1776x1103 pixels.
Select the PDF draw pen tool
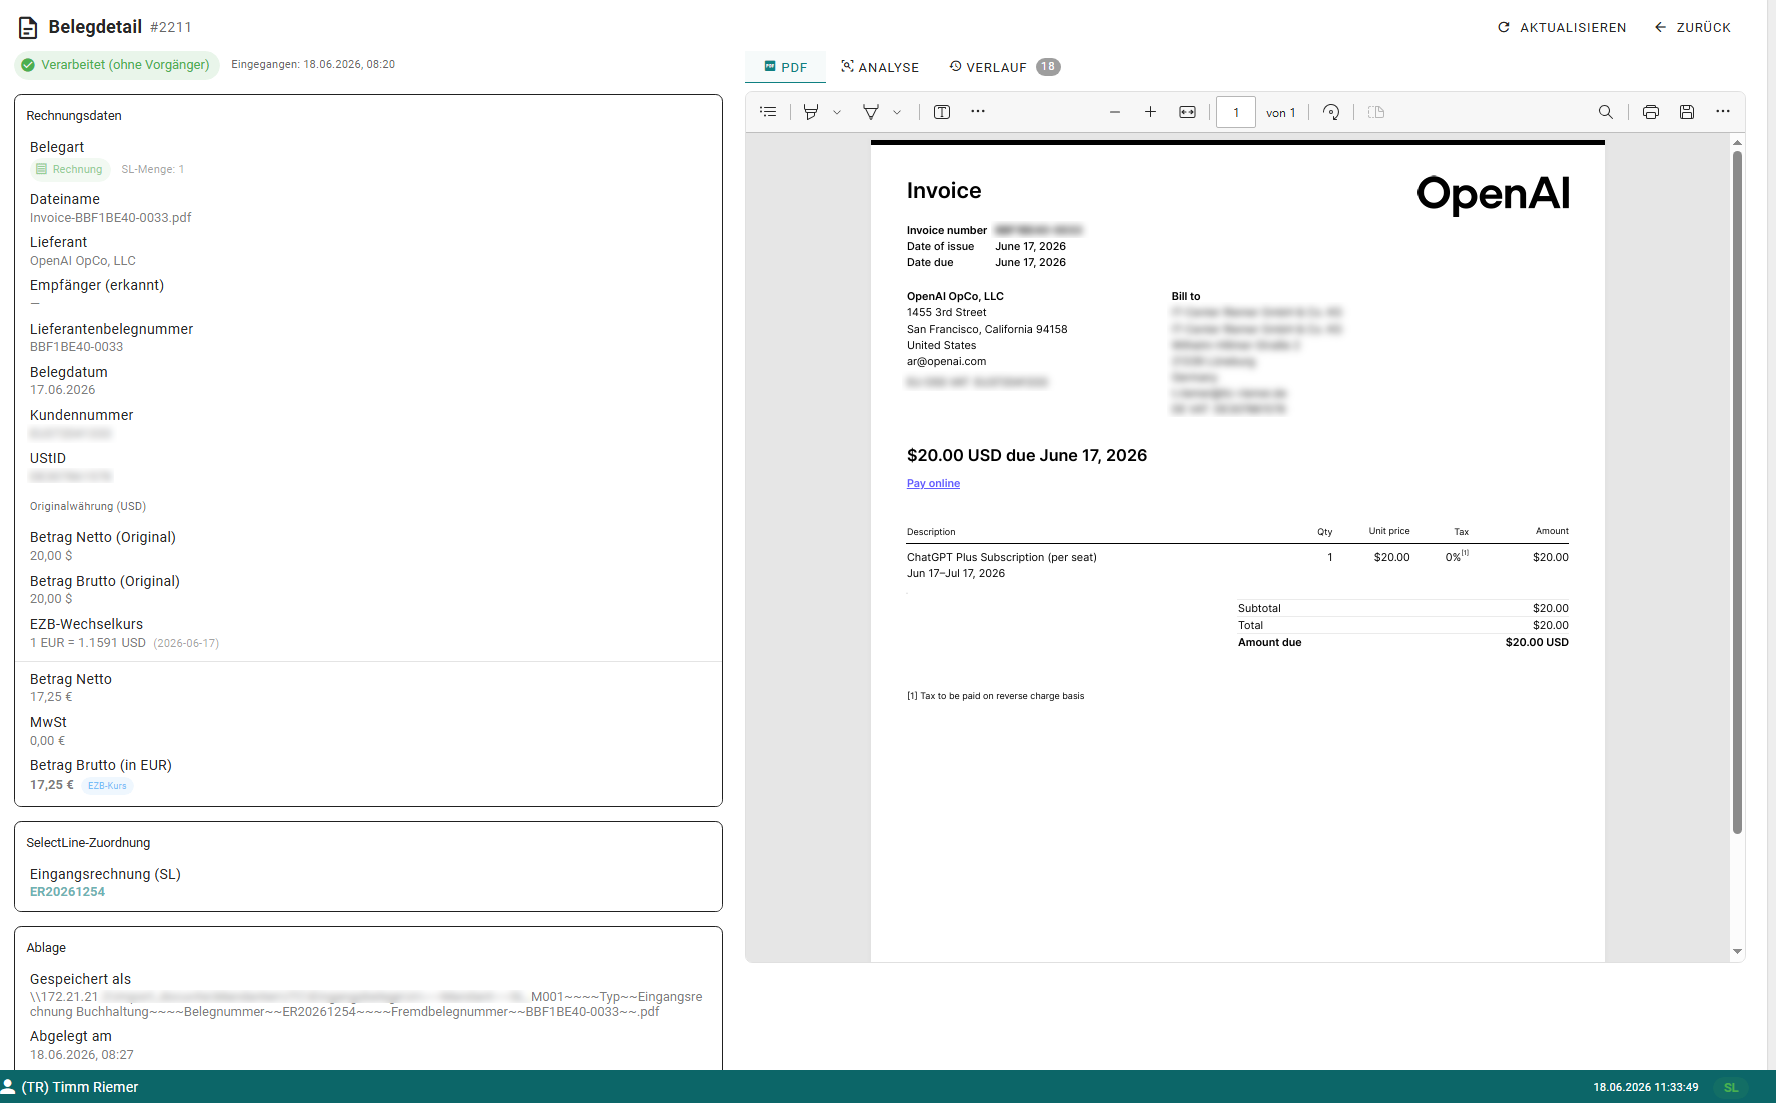click(871, 112)
